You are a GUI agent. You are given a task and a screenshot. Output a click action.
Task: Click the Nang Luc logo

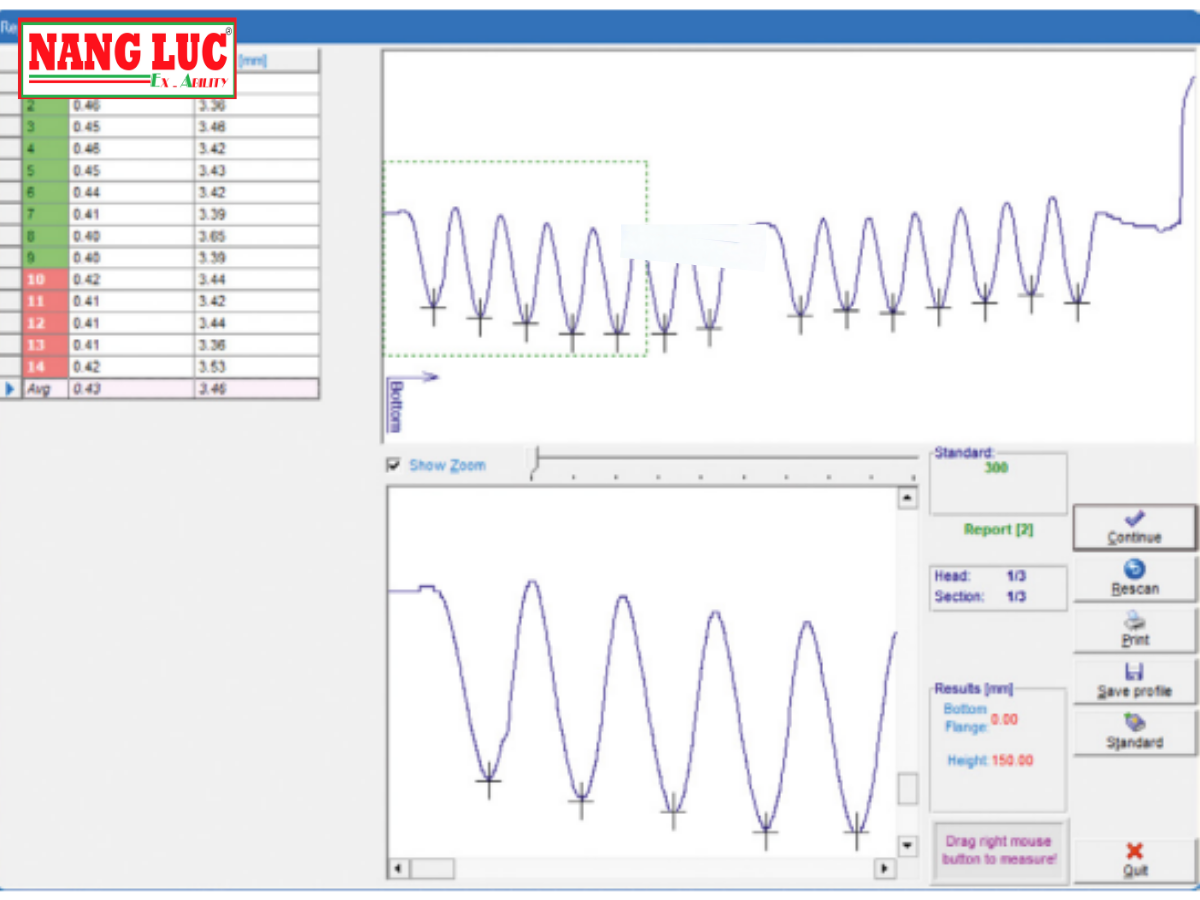pyautogui.click(x=128, y=58)
